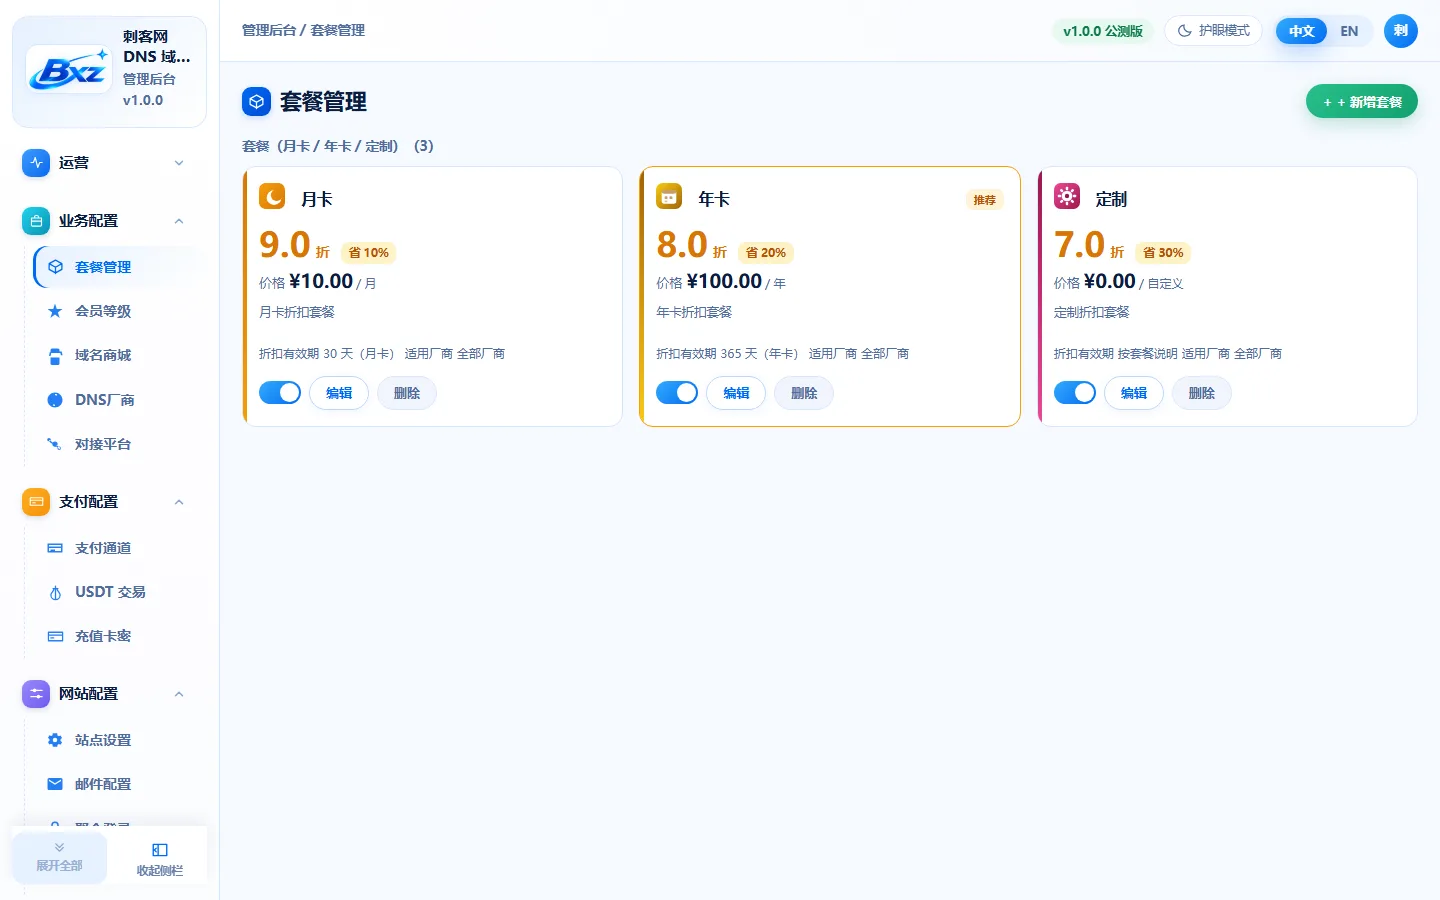Click the BXZ logo in the sidebar
The height and width of the screenshot is (900, 1440).
click(69, 69)
